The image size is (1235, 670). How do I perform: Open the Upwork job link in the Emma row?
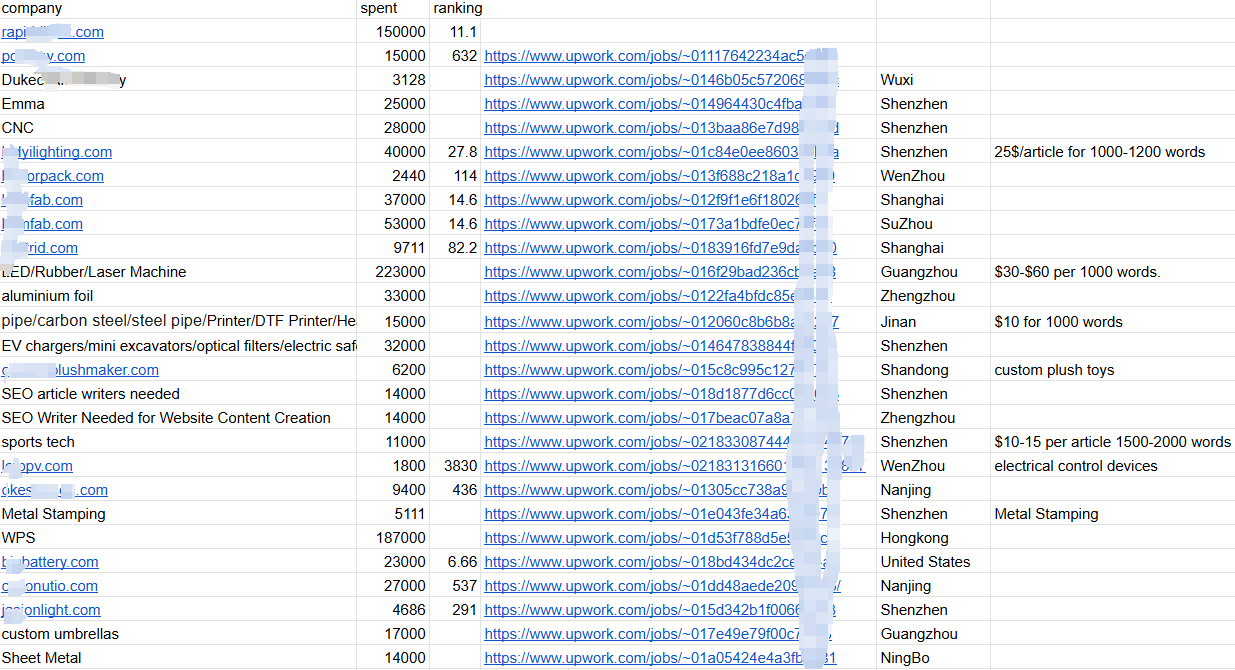(x=661, y=104)
